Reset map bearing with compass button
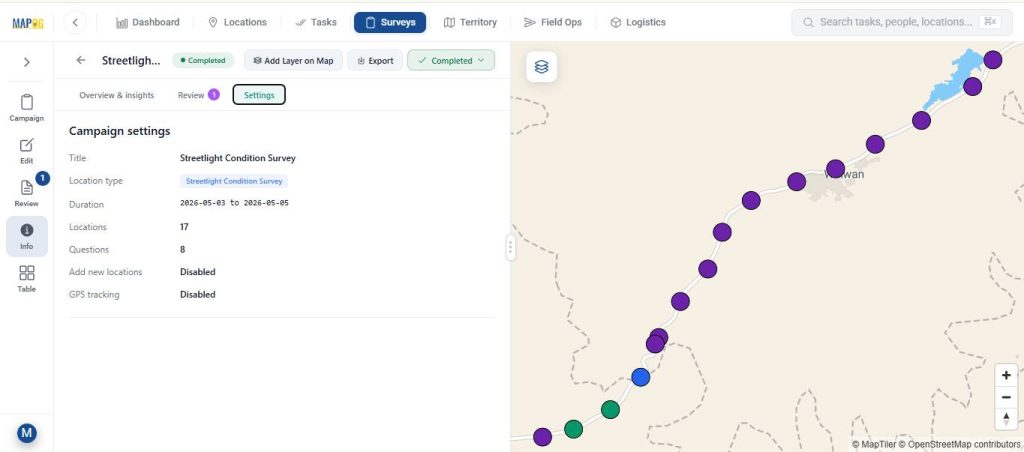The height and width of the screenshot is (452, 1024). tap(1006, 419)
